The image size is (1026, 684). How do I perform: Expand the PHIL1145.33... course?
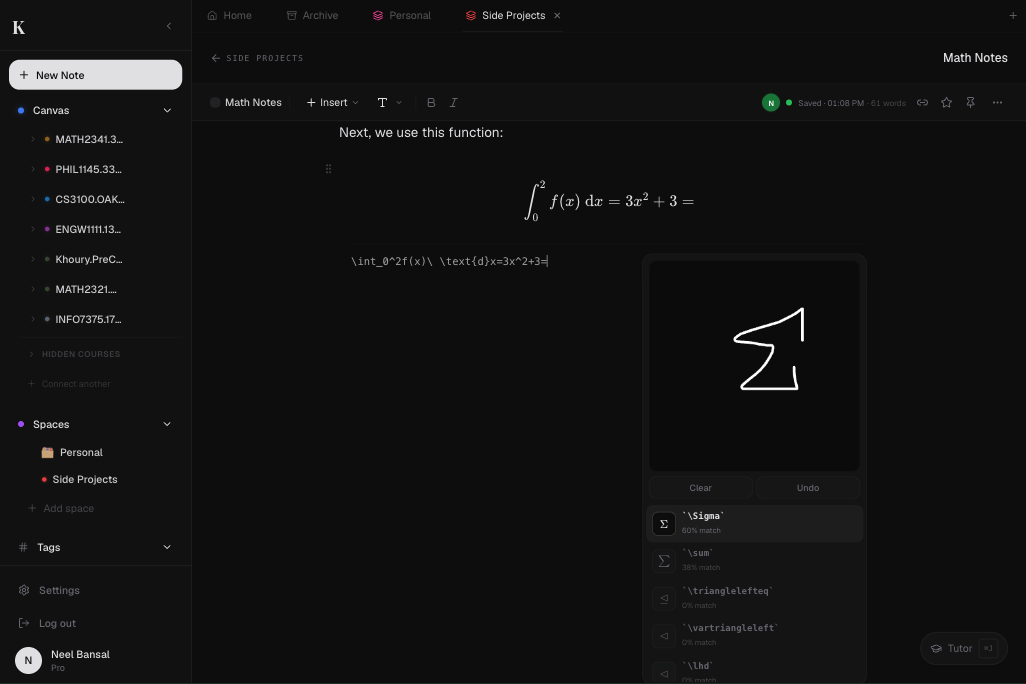tap(33, 170)
